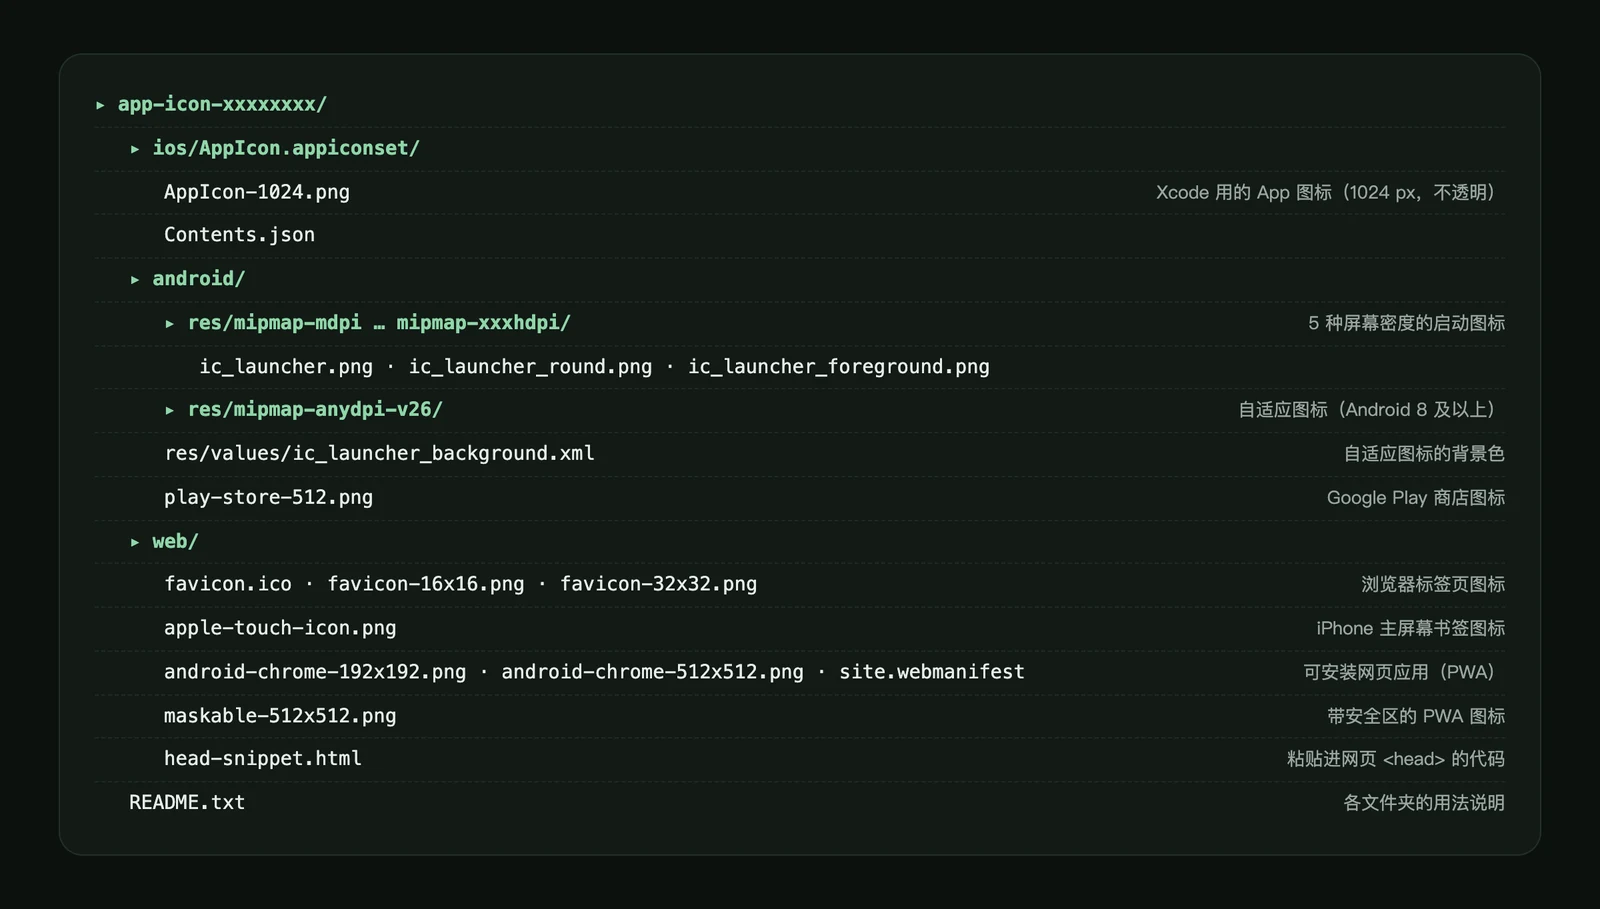
Task: Collapse the app-icon-xxxxxxxx/ root folder arrow
Action: 100,105
